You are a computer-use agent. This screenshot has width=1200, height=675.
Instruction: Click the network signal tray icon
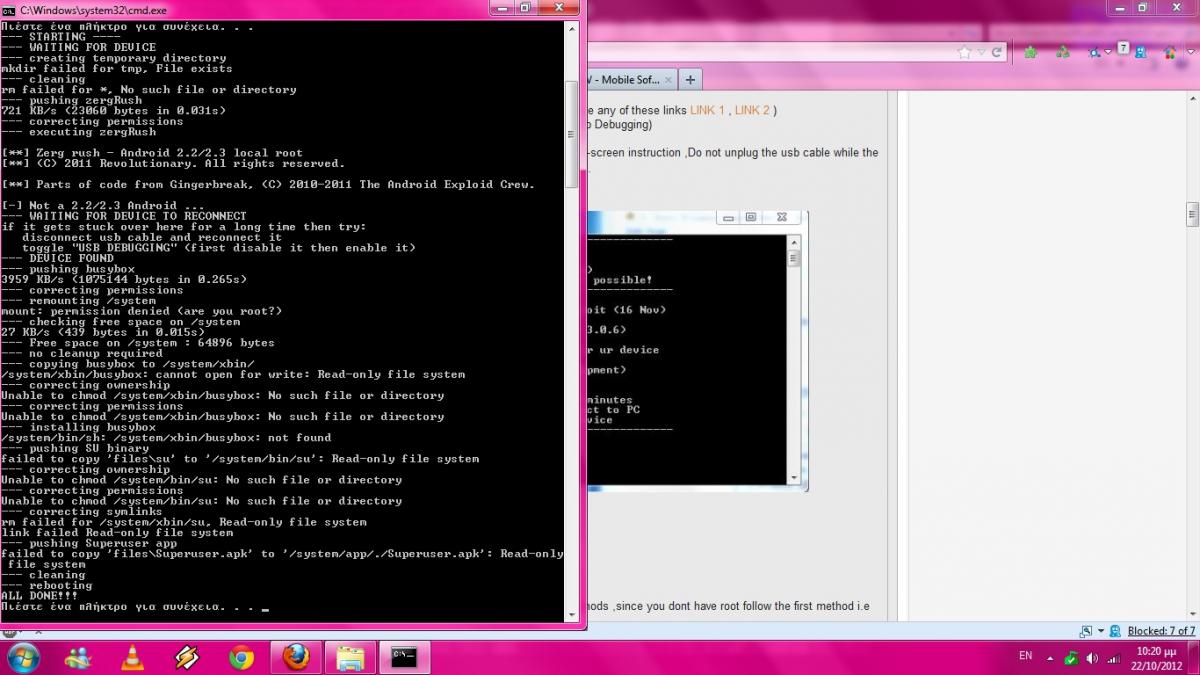click(x=1113, y=659)
